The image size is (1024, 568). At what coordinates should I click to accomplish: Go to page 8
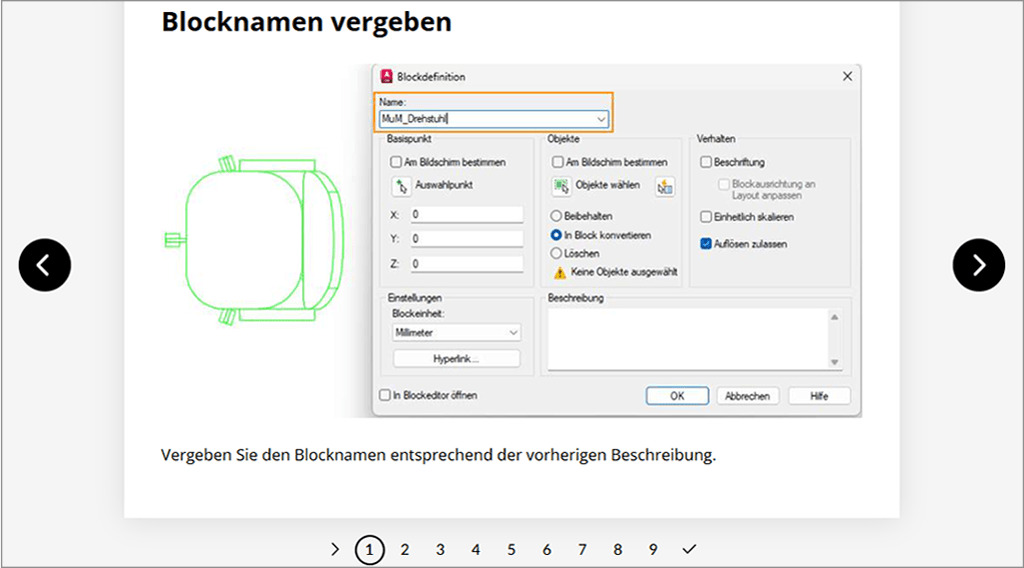[617, 550]
